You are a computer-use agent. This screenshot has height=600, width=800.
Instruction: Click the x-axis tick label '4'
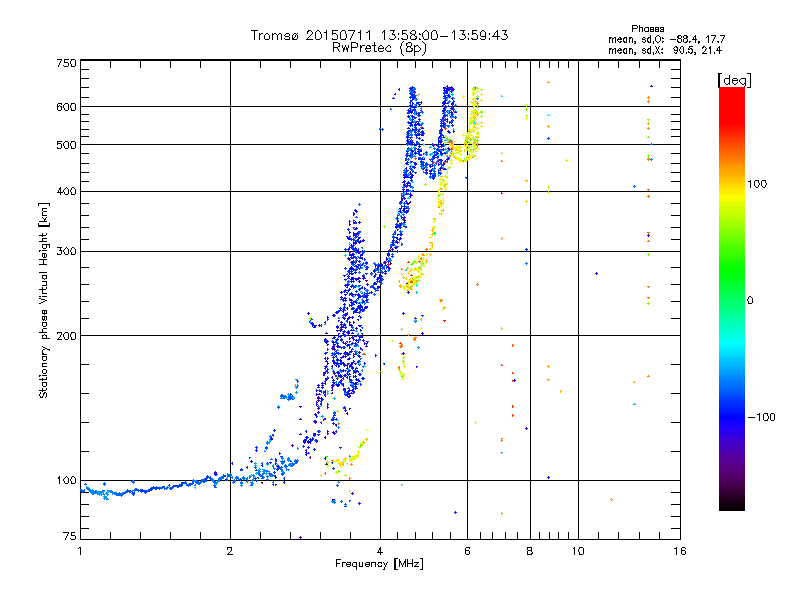pos(380,551)
